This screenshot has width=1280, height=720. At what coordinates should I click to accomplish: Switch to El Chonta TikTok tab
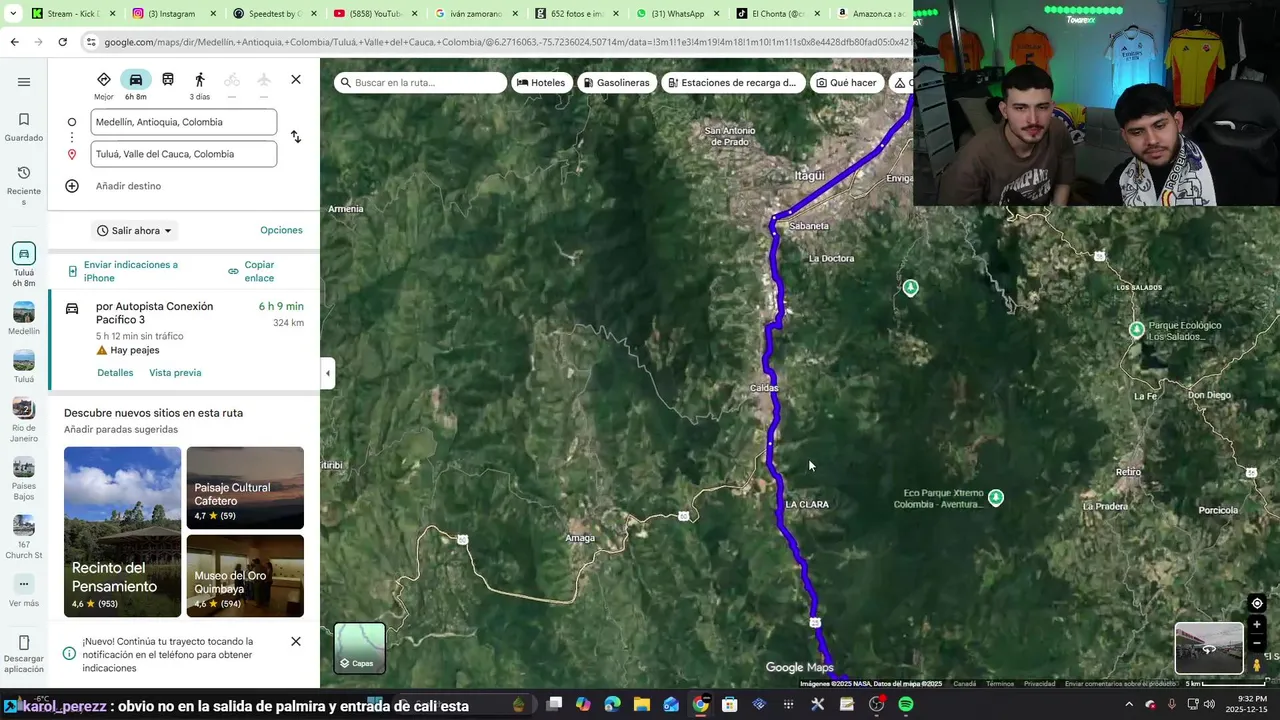click(x=779, y=14)
